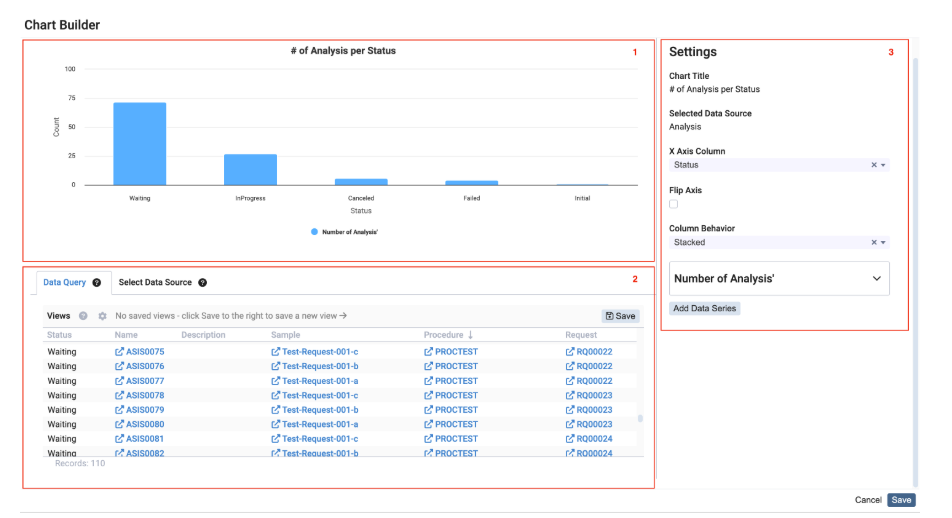Open the ASIS0079 analysis link
Viewport: 952px width, 518px height.
click(145, 410)
